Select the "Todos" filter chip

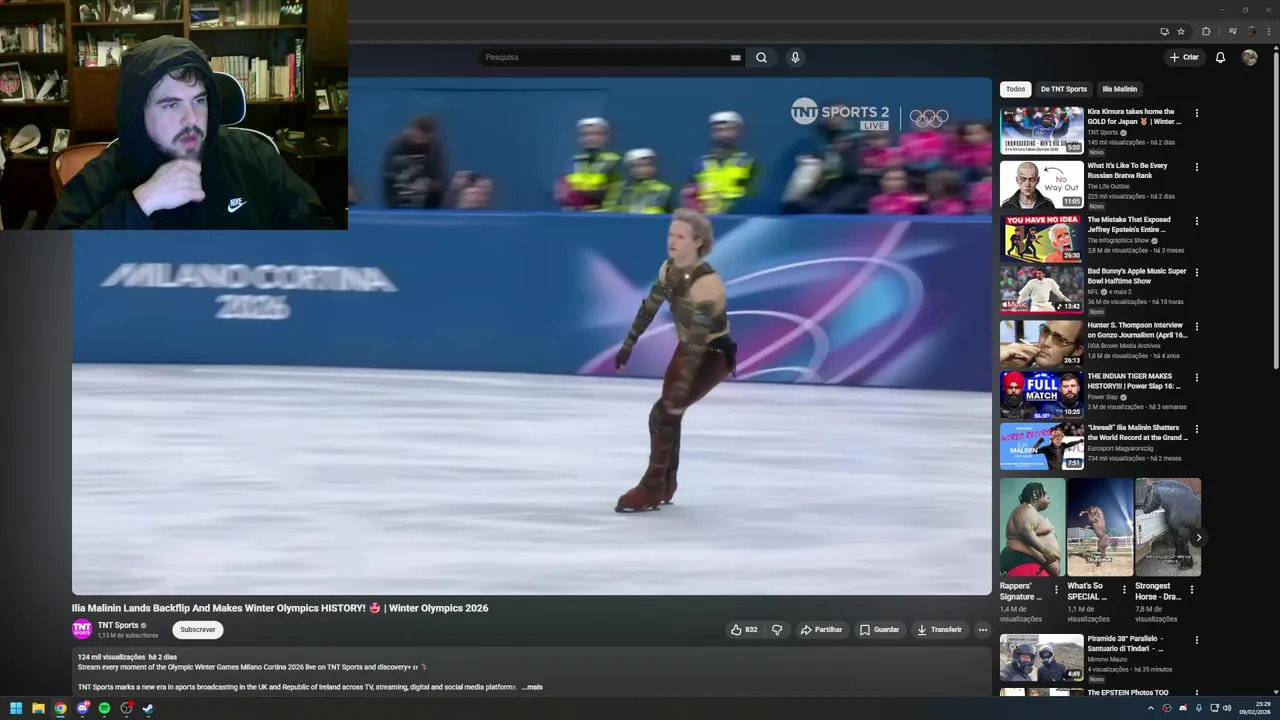[x=1015, y=89]
